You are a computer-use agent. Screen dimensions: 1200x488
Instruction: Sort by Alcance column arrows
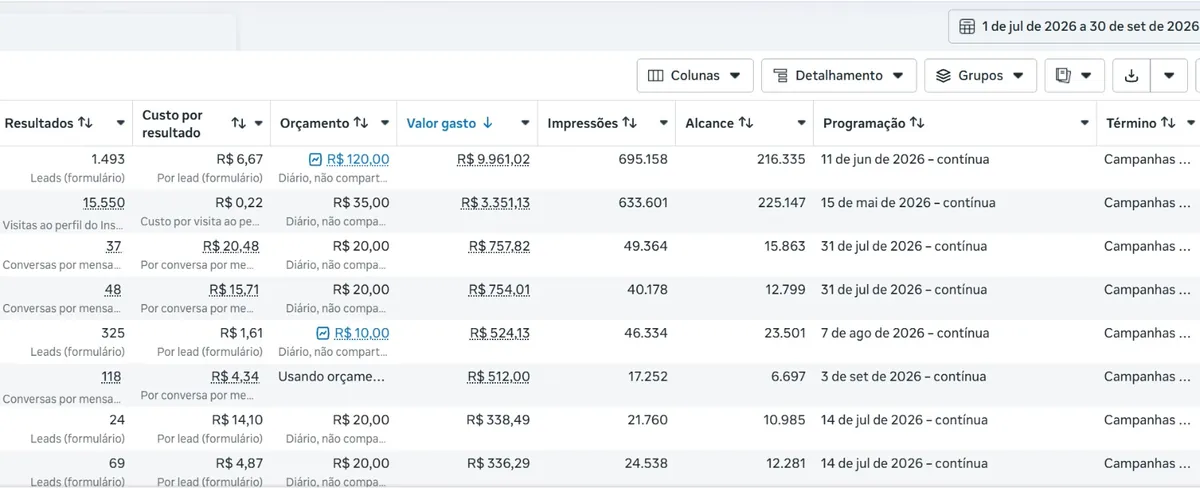(746, 123)
